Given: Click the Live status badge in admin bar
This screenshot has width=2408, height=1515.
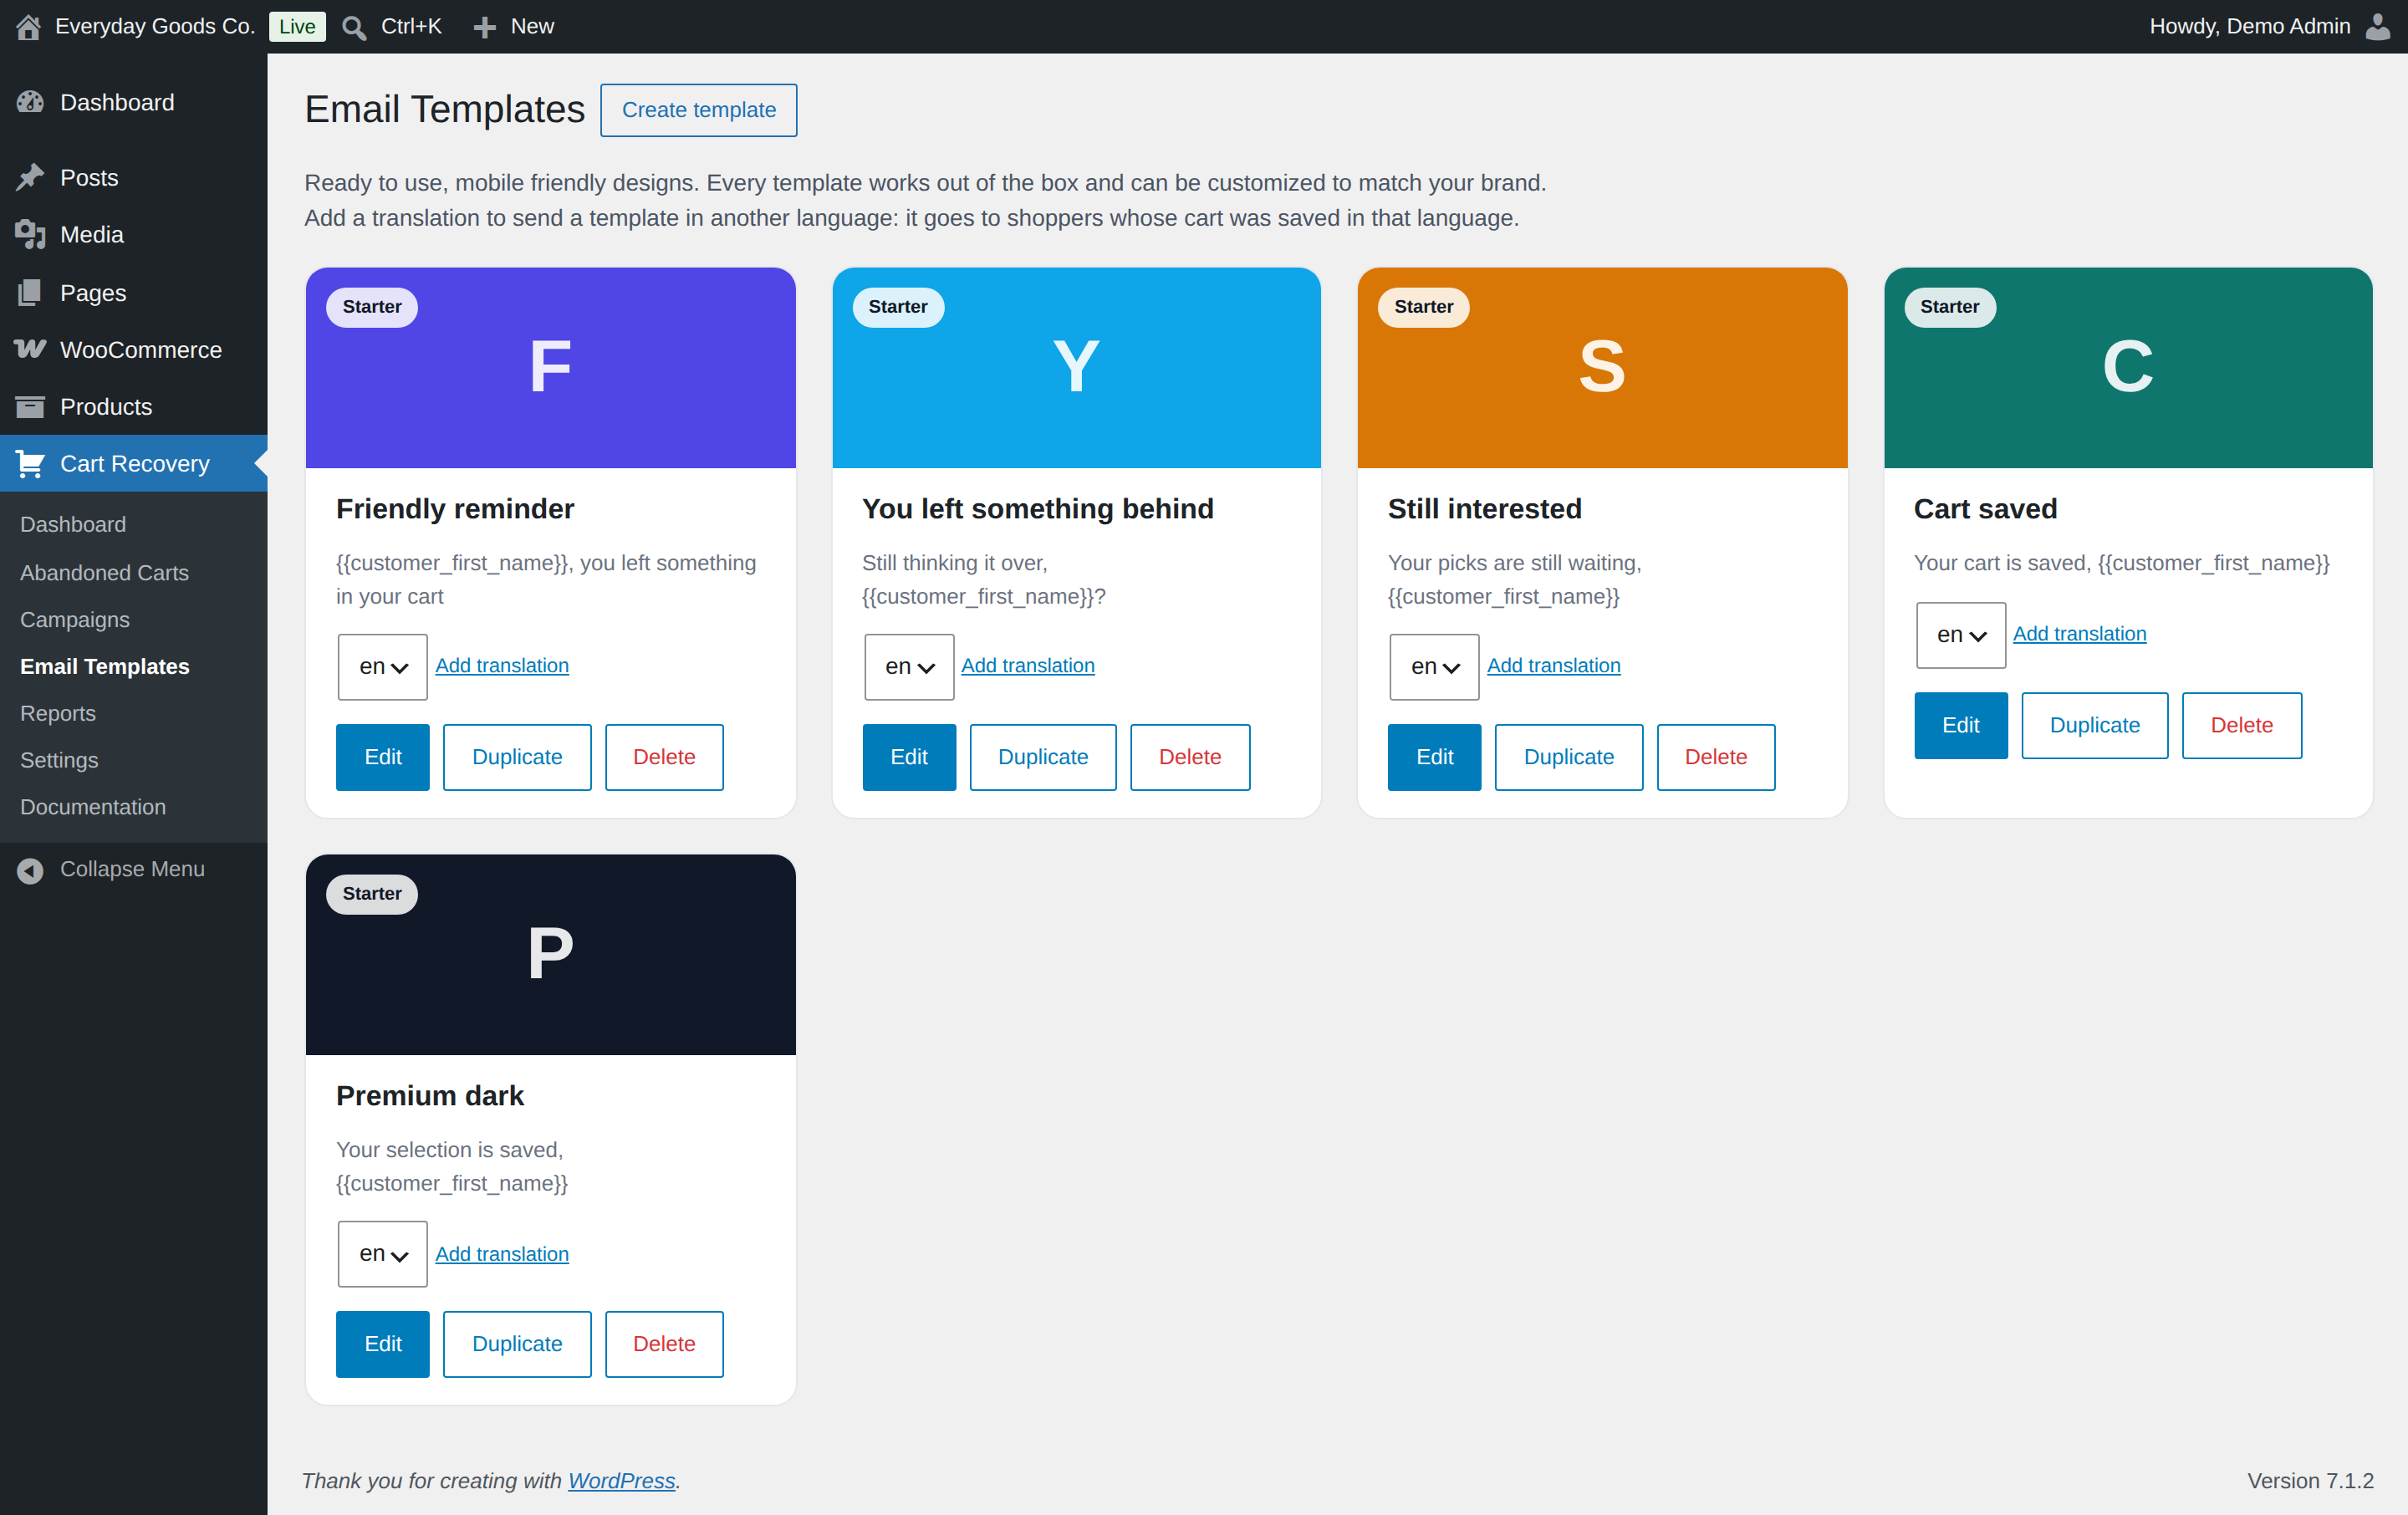Looking at the screenshot, I should tap(297, 27).
